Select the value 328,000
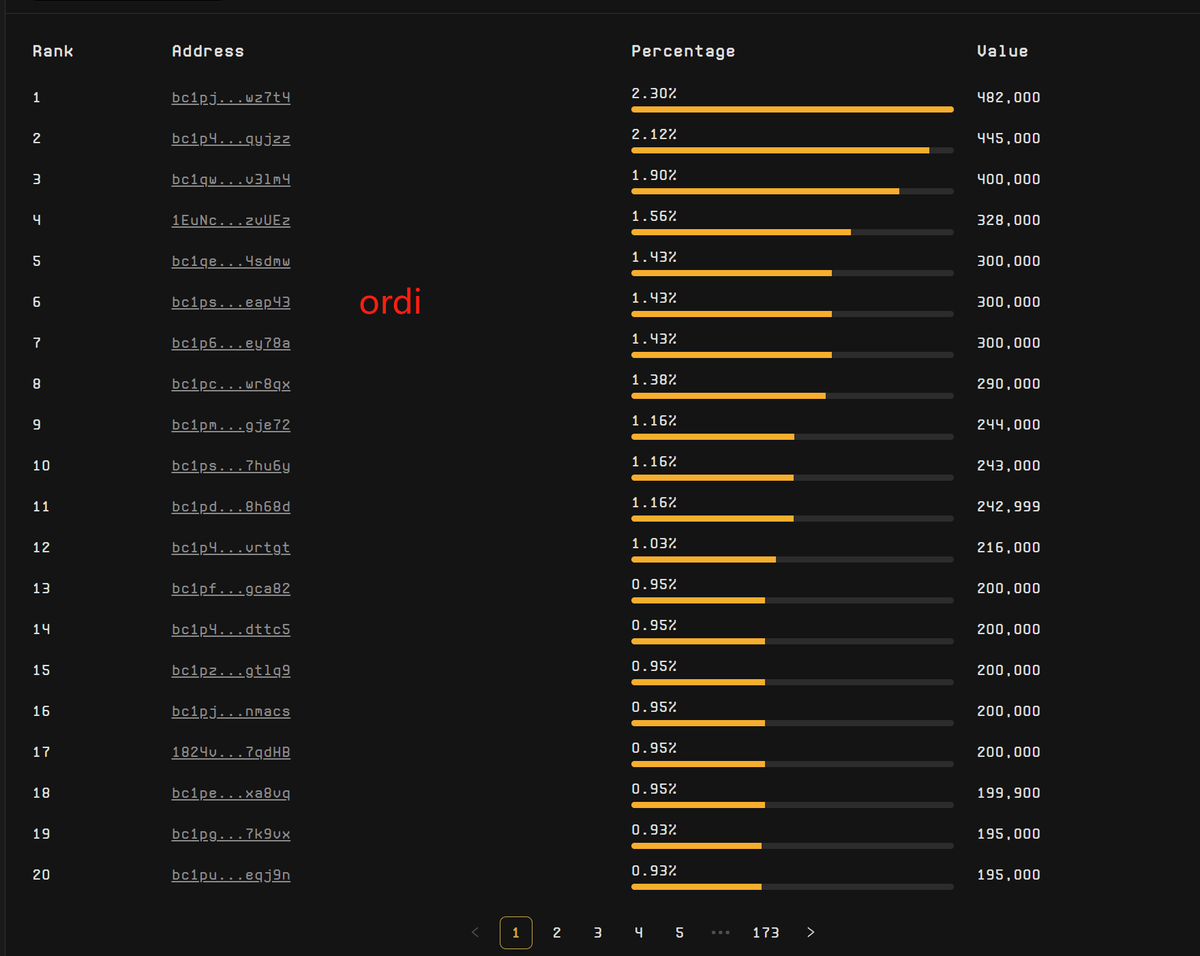 [x=1009, y=221]
